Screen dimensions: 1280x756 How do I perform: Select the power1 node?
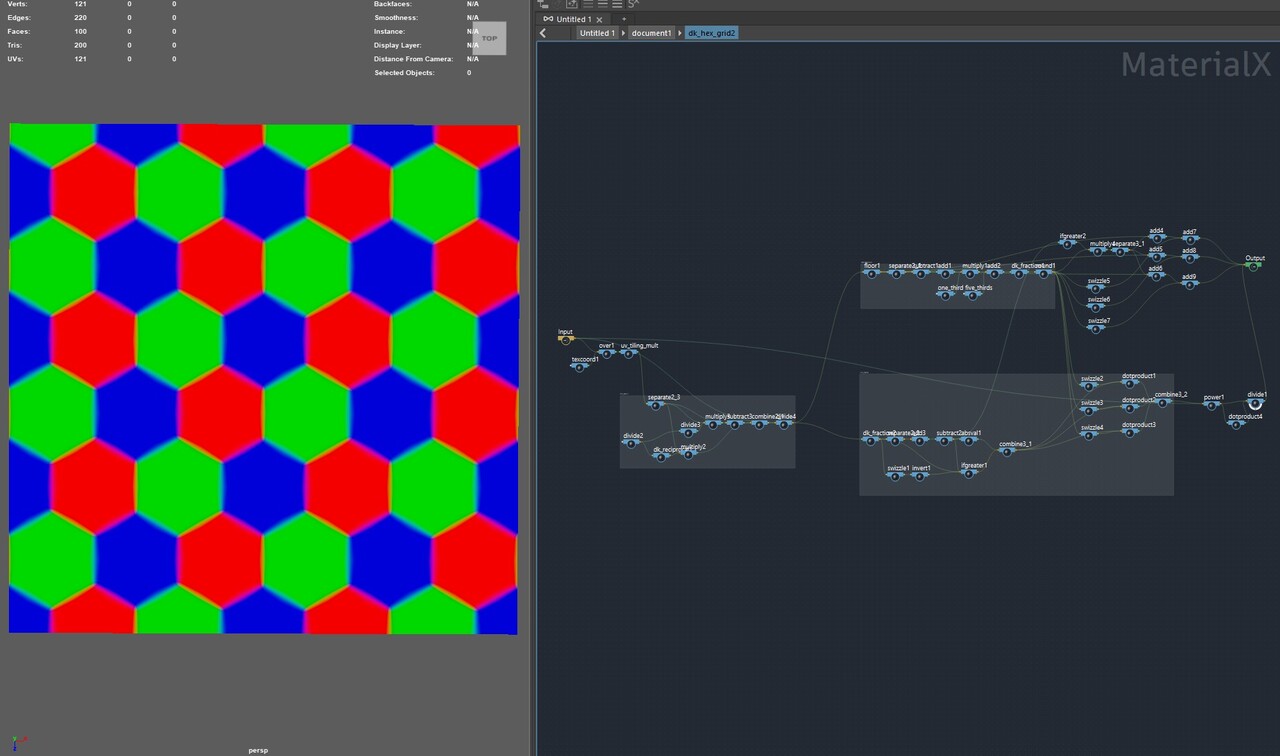pyautogui.click(x=1212, y=405)
